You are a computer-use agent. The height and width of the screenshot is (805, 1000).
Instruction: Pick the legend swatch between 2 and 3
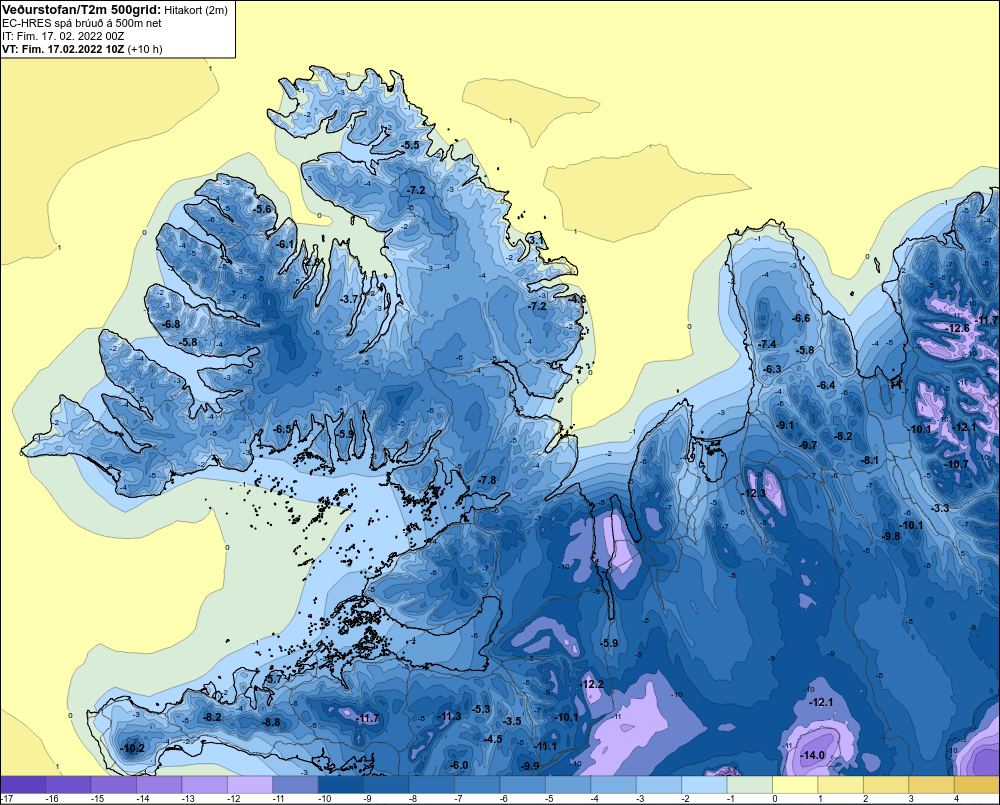click(886, 785)
